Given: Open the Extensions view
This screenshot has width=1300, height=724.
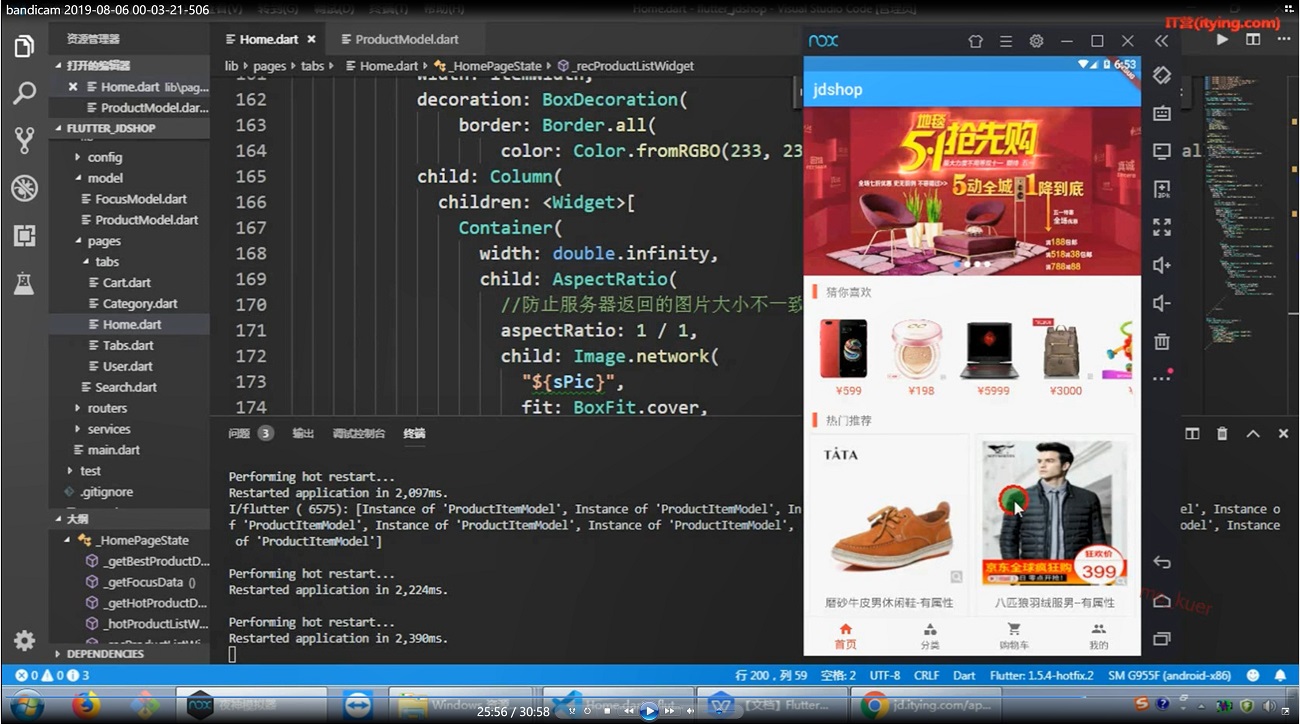Looking at the screenshot, I should point(25,235).
